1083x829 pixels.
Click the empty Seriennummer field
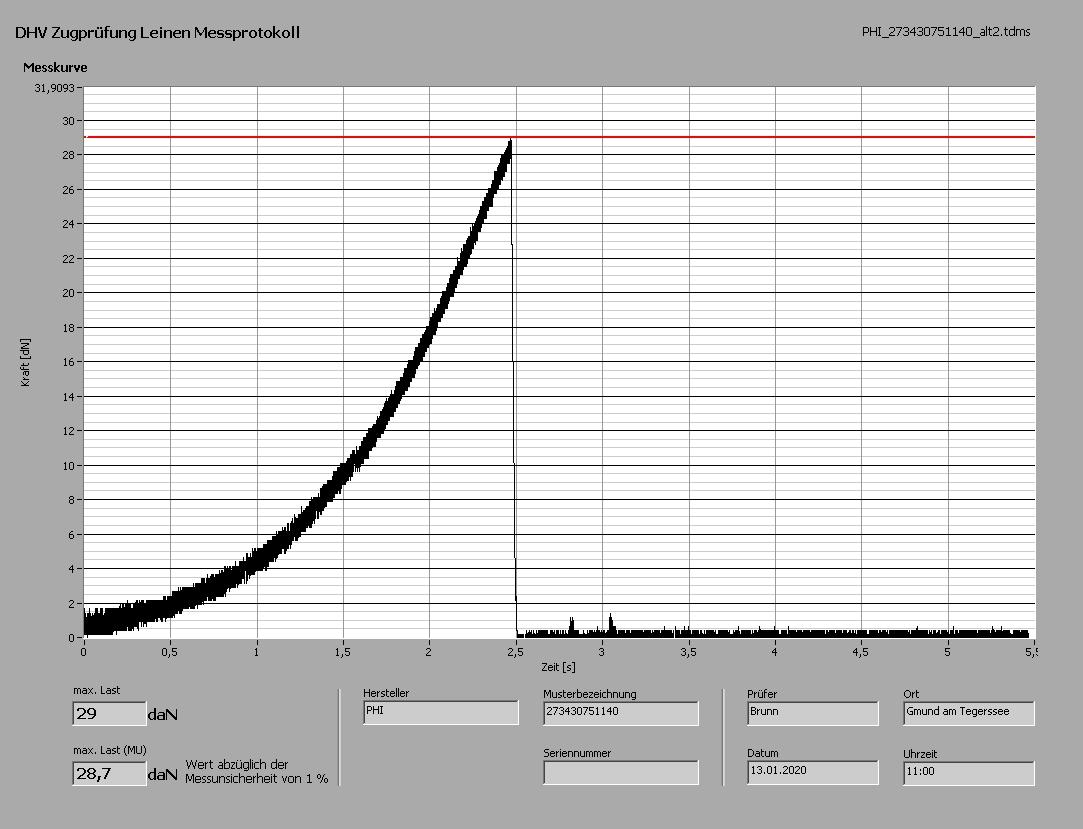point(620,773)
